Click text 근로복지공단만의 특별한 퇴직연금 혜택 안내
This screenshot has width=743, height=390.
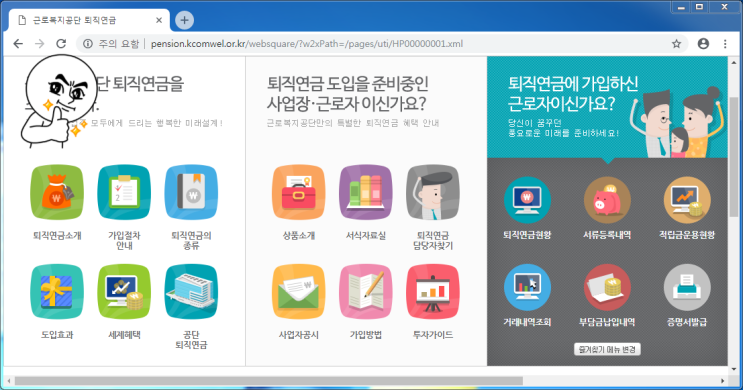(353, 123)
